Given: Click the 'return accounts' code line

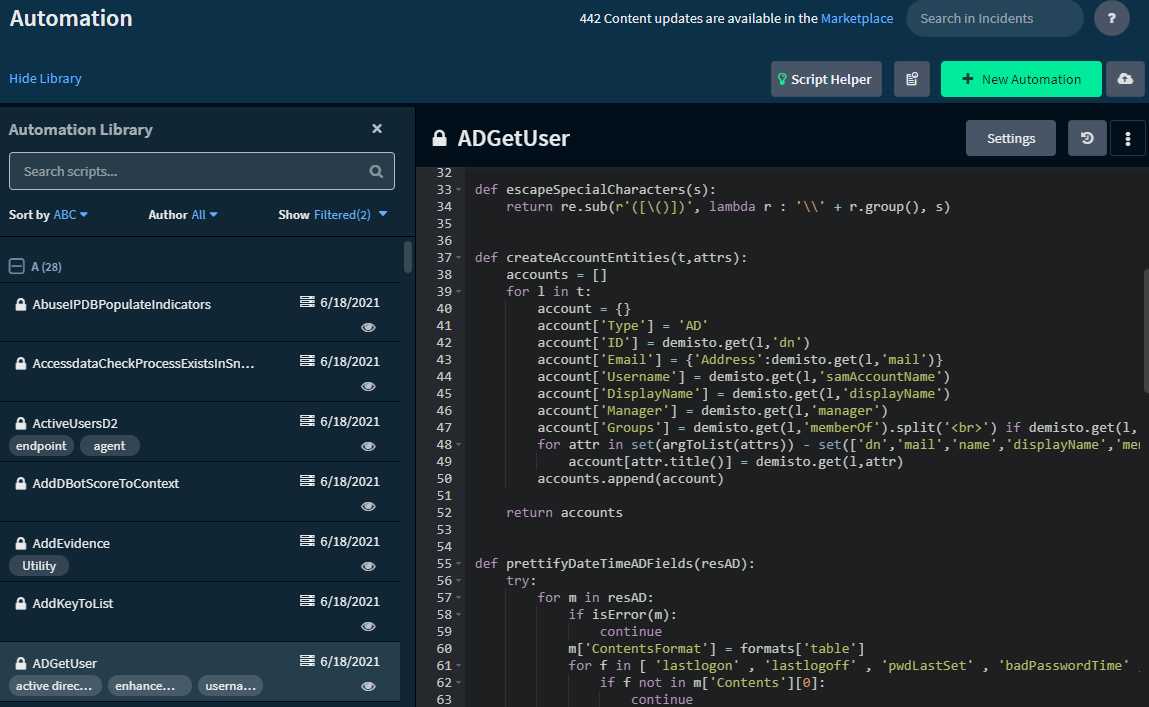Looking at the screenshot, I should 564,513.
